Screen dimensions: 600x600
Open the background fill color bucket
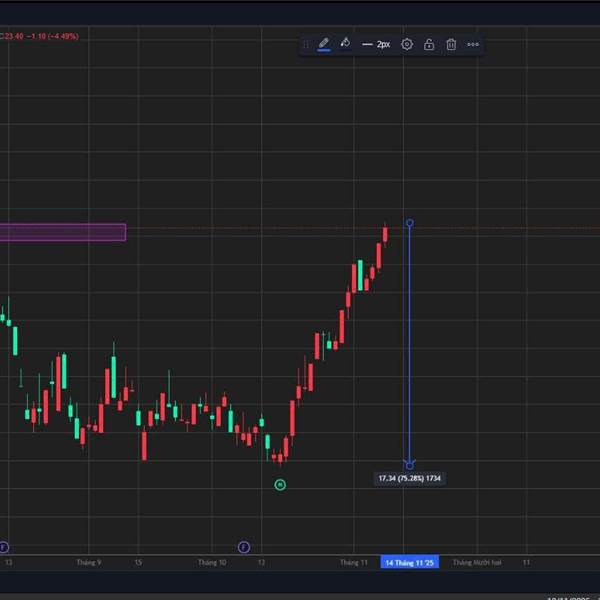345,43
